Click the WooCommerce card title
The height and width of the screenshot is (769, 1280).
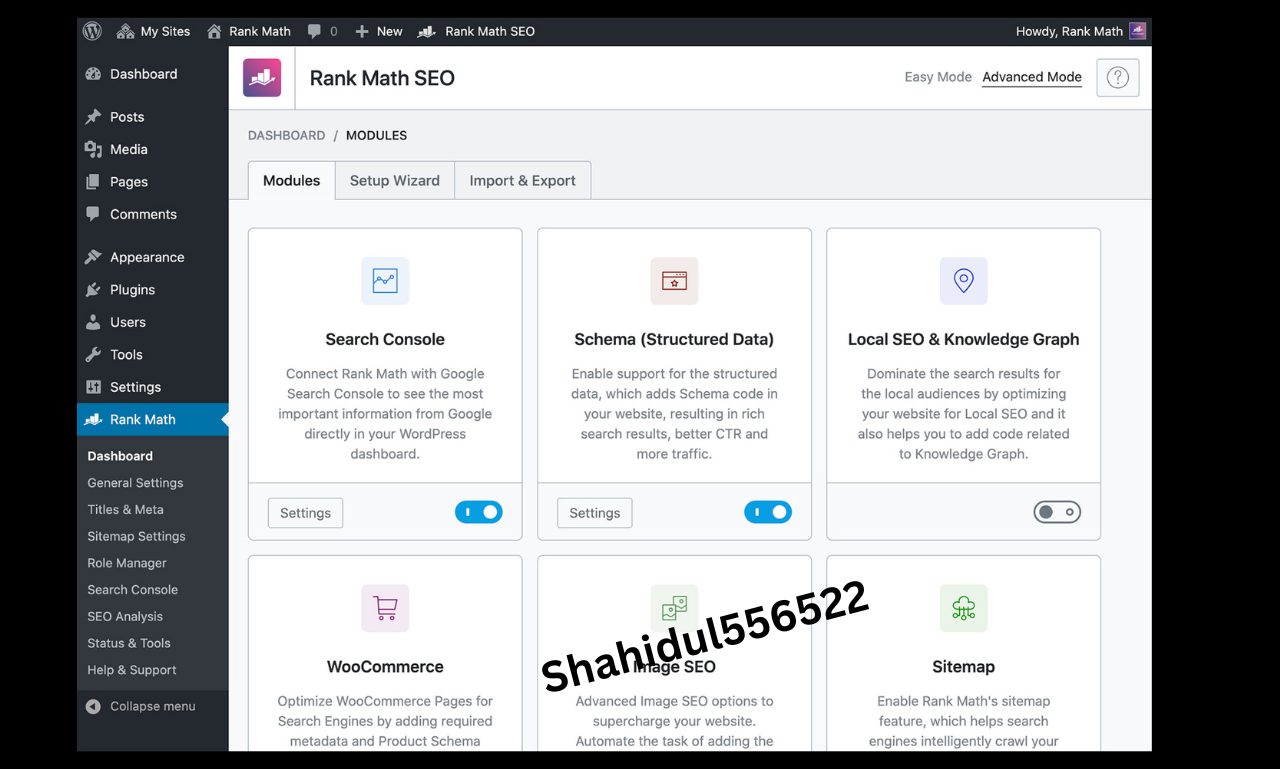point(385,667)
